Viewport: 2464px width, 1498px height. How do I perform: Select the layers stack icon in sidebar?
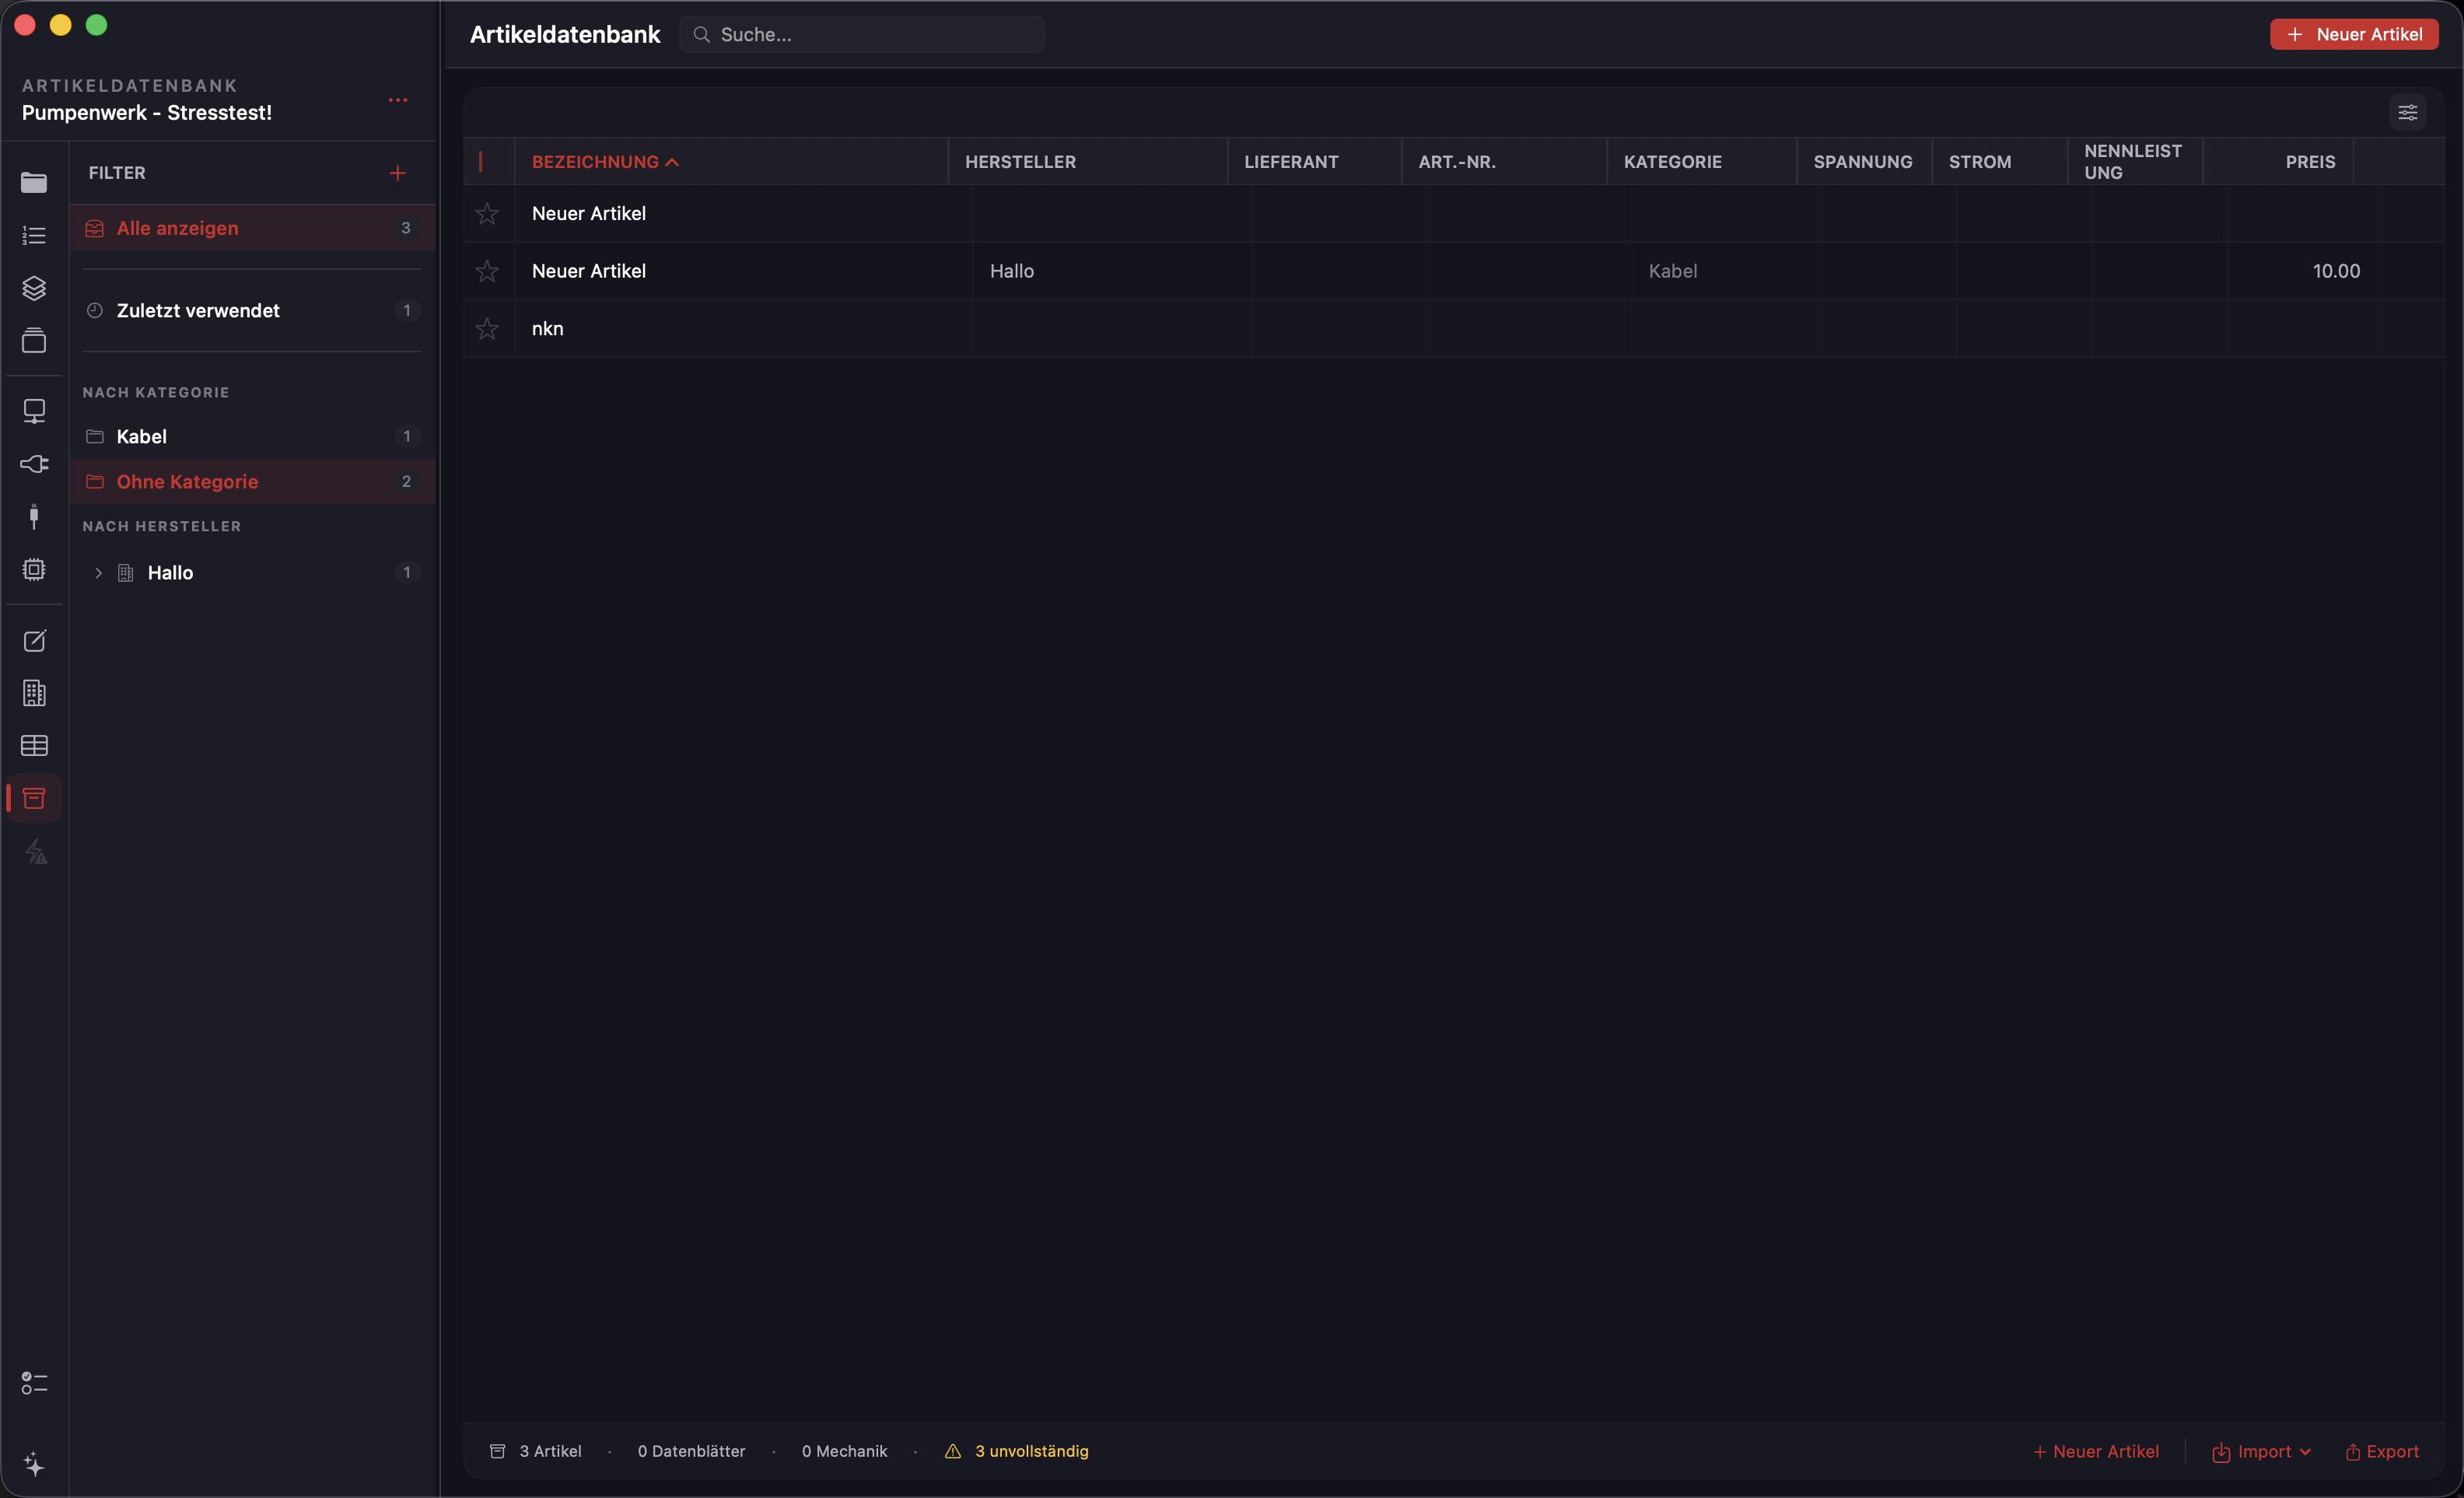pyautogui.click(x=34, y=288)
